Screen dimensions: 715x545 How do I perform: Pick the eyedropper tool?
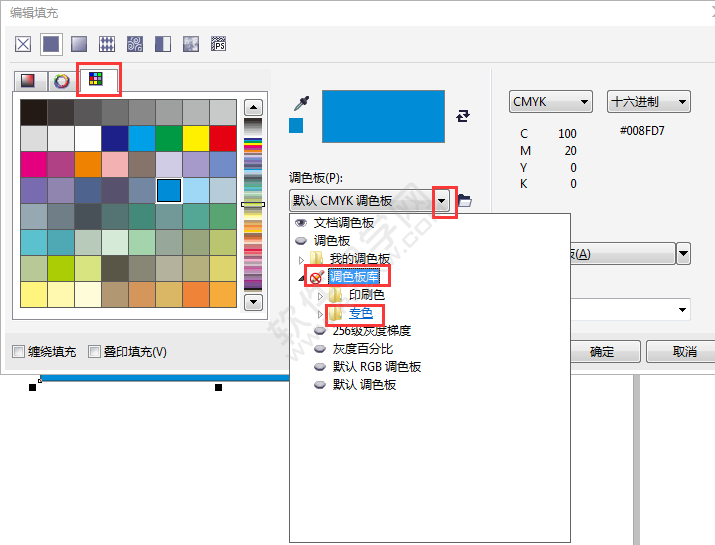[x=301, y=104]
